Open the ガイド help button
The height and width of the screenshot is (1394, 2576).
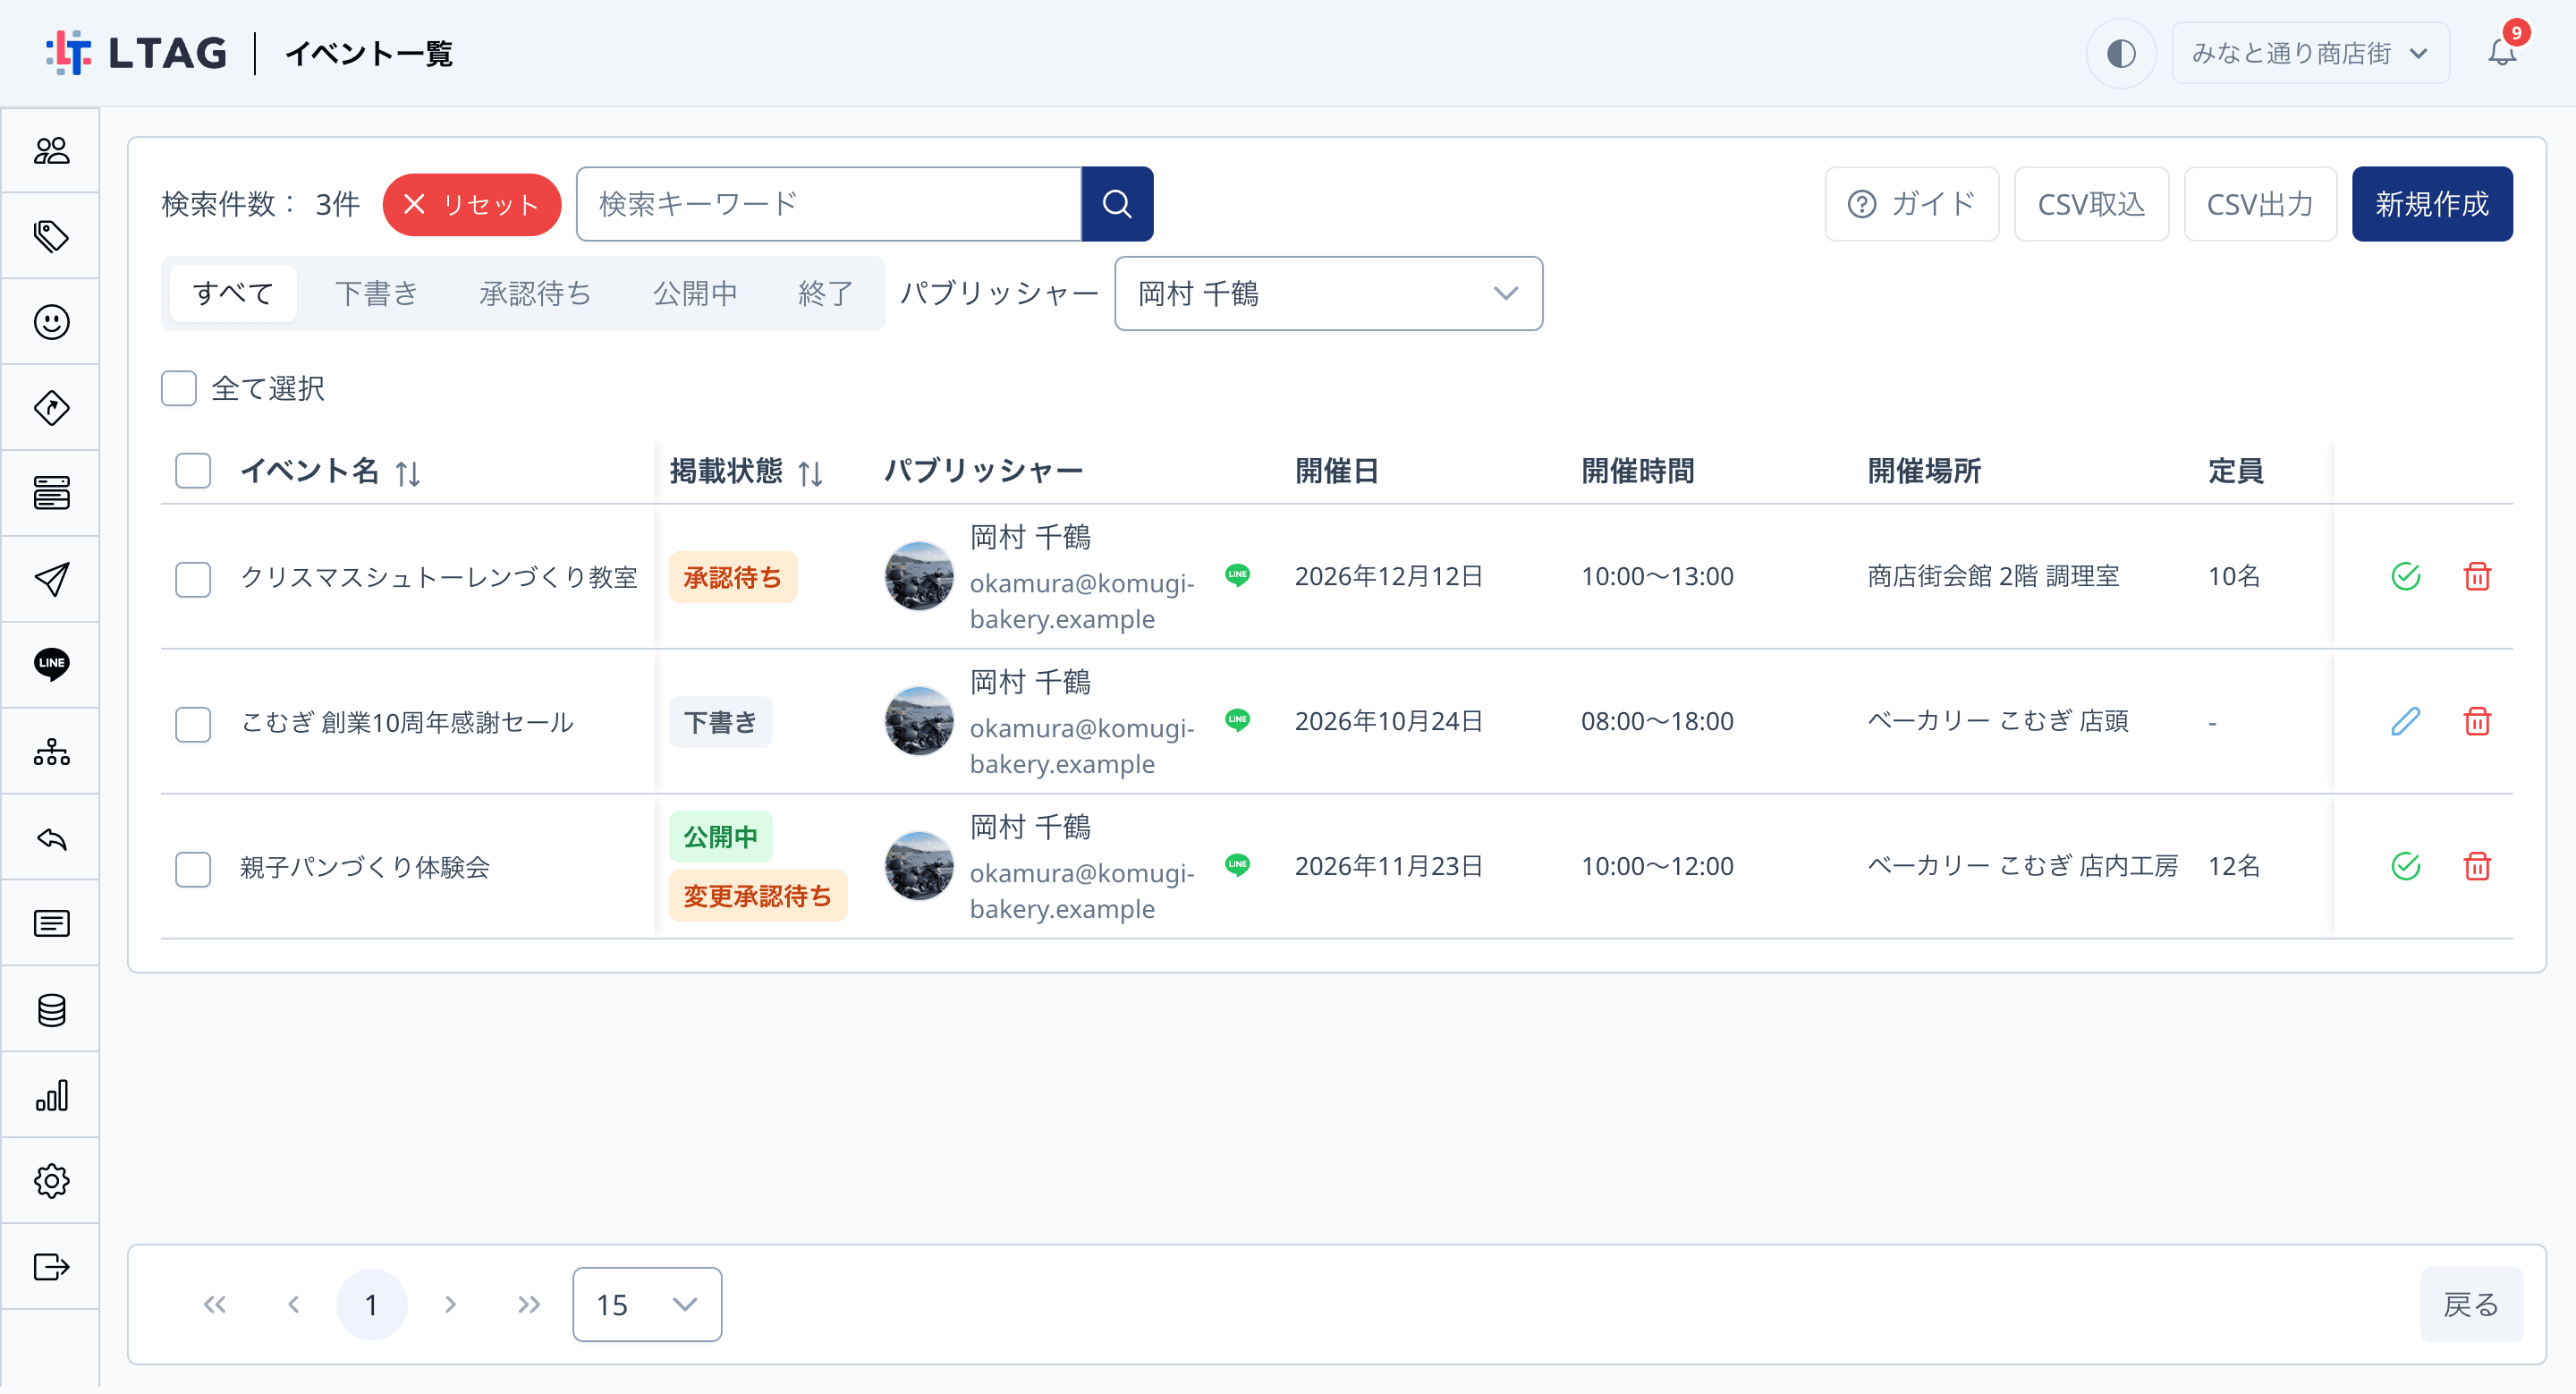(1911, 204)
